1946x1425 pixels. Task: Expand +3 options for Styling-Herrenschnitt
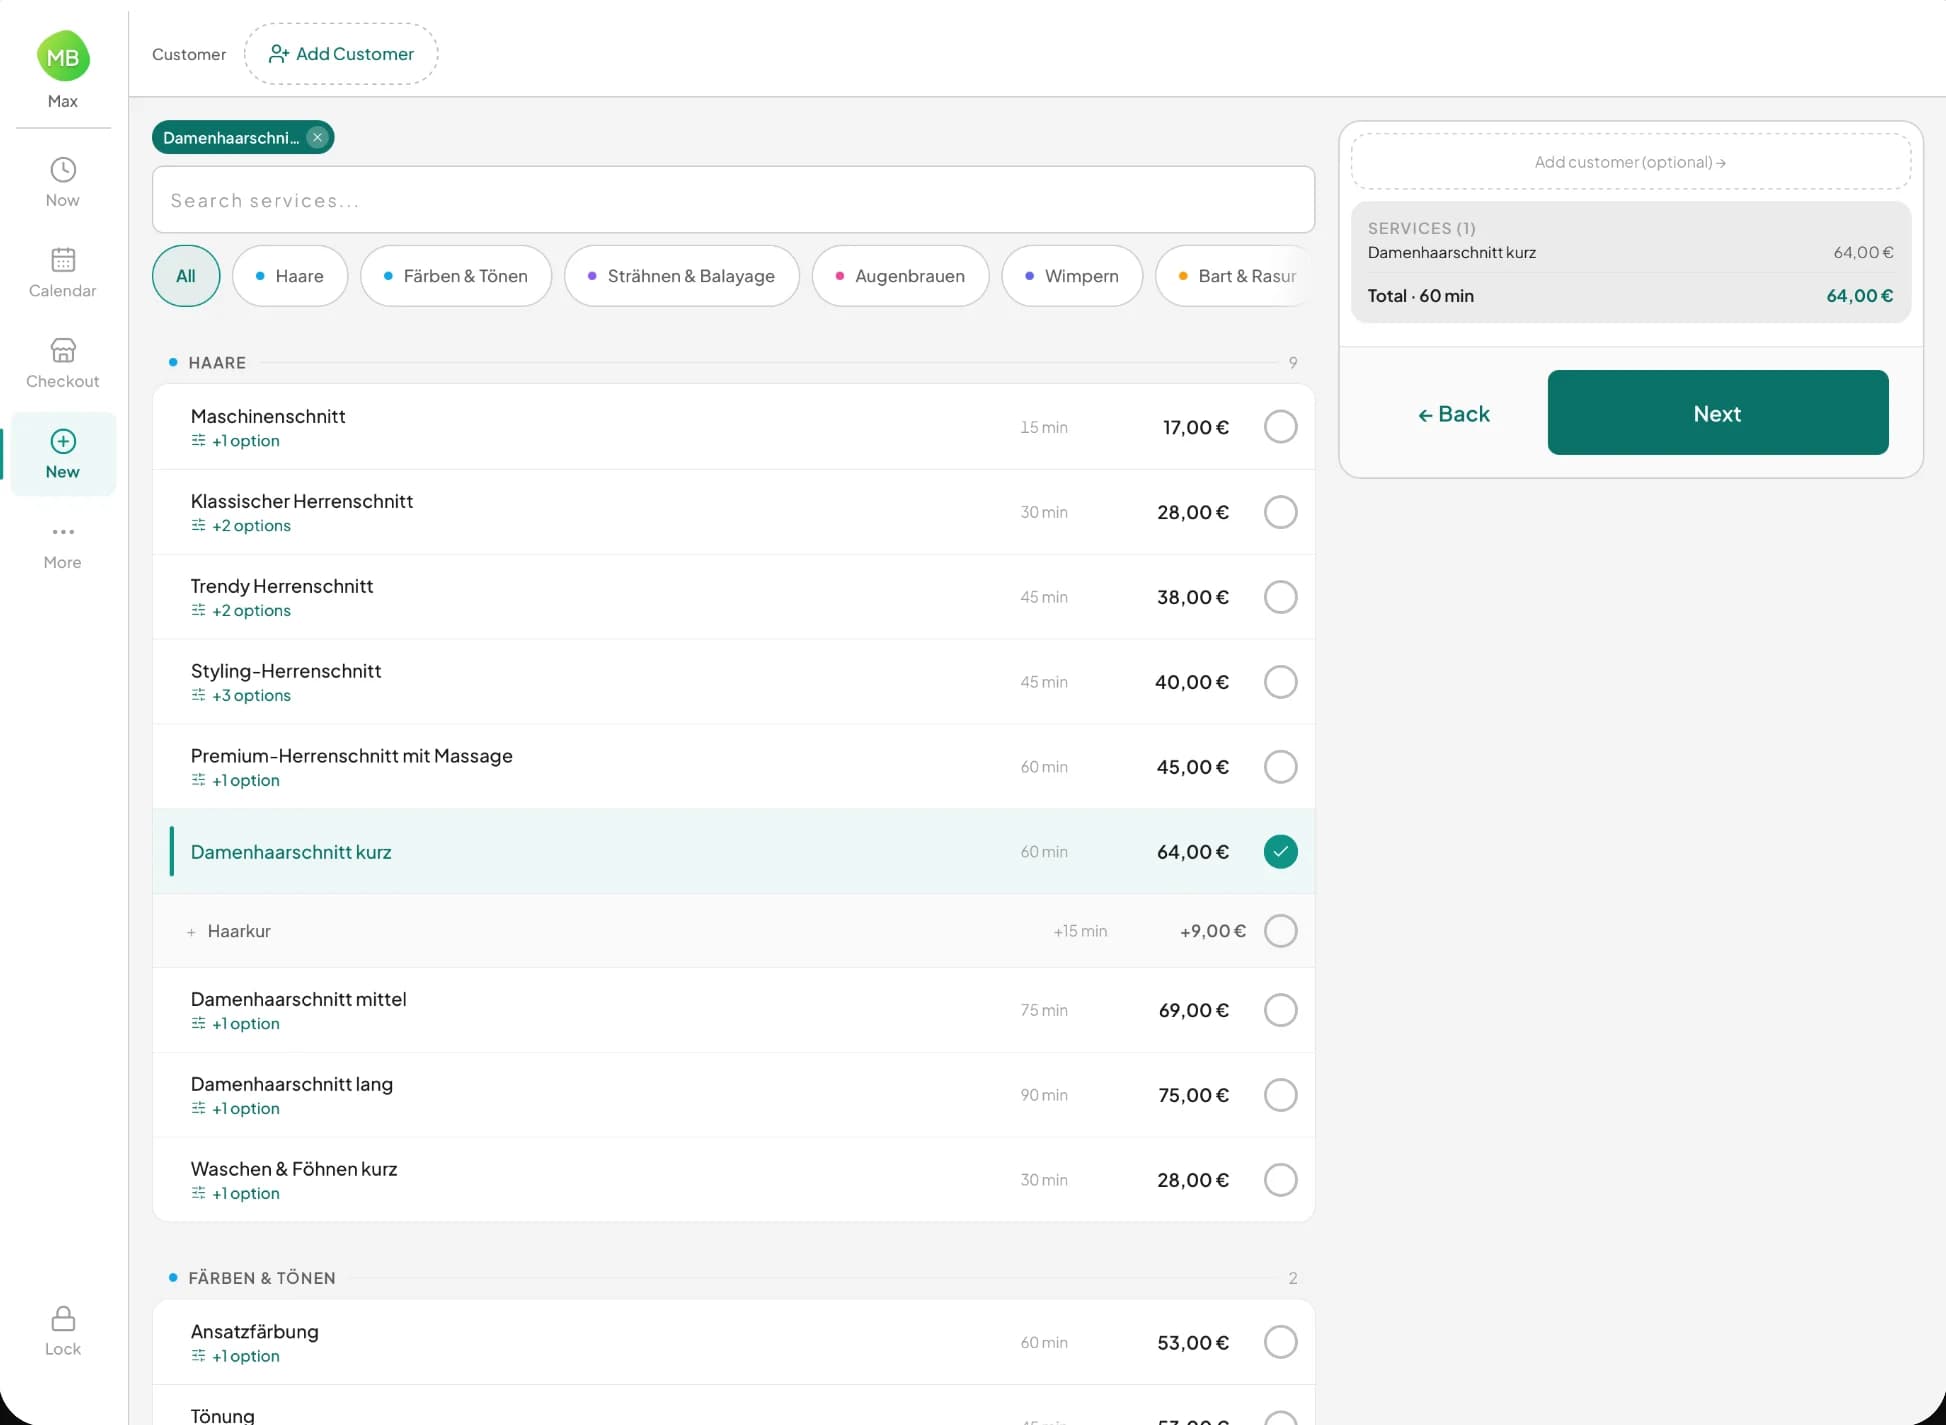point(241,696)
